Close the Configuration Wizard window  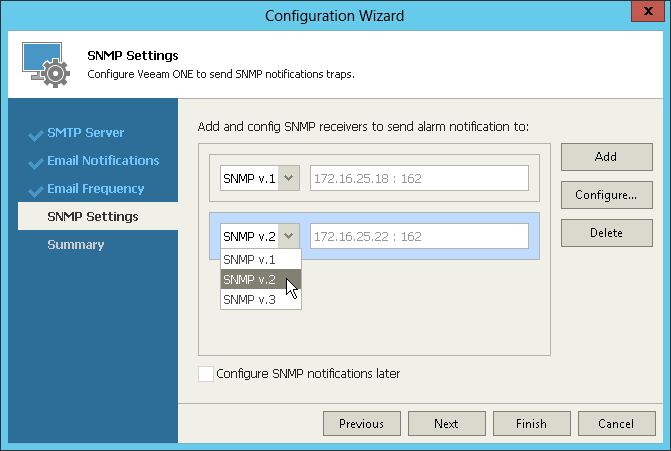click(646, 14)
